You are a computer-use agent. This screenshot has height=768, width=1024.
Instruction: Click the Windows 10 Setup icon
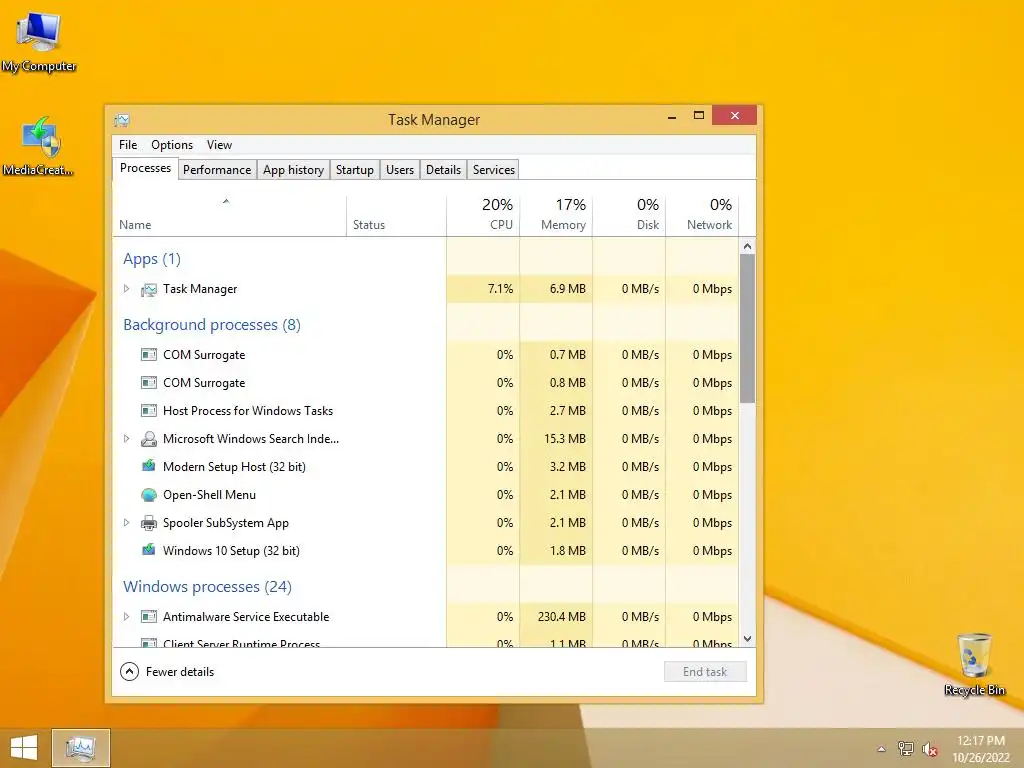149,550
